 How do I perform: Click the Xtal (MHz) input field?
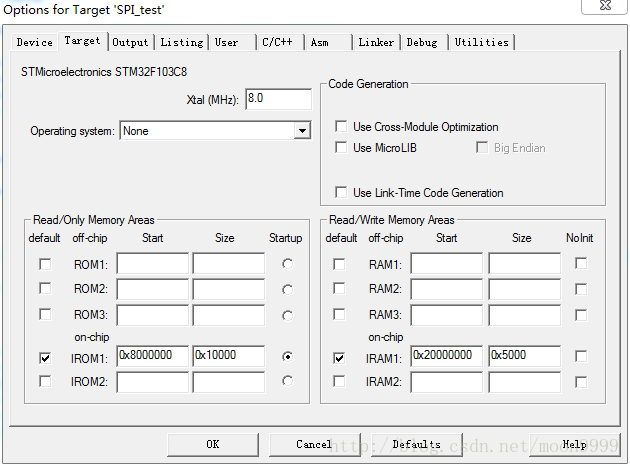click(x=277, y=99)
